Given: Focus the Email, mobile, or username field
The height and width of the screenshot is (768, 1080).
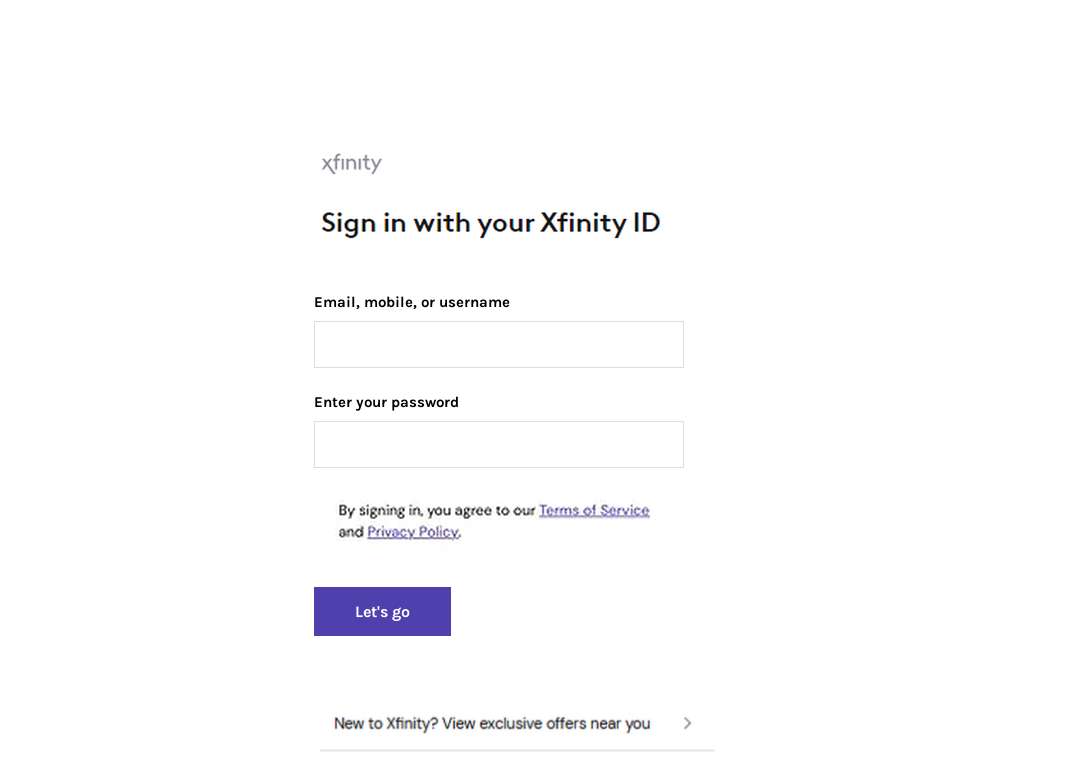Looking at the screenshot, I should pos(499,344).
